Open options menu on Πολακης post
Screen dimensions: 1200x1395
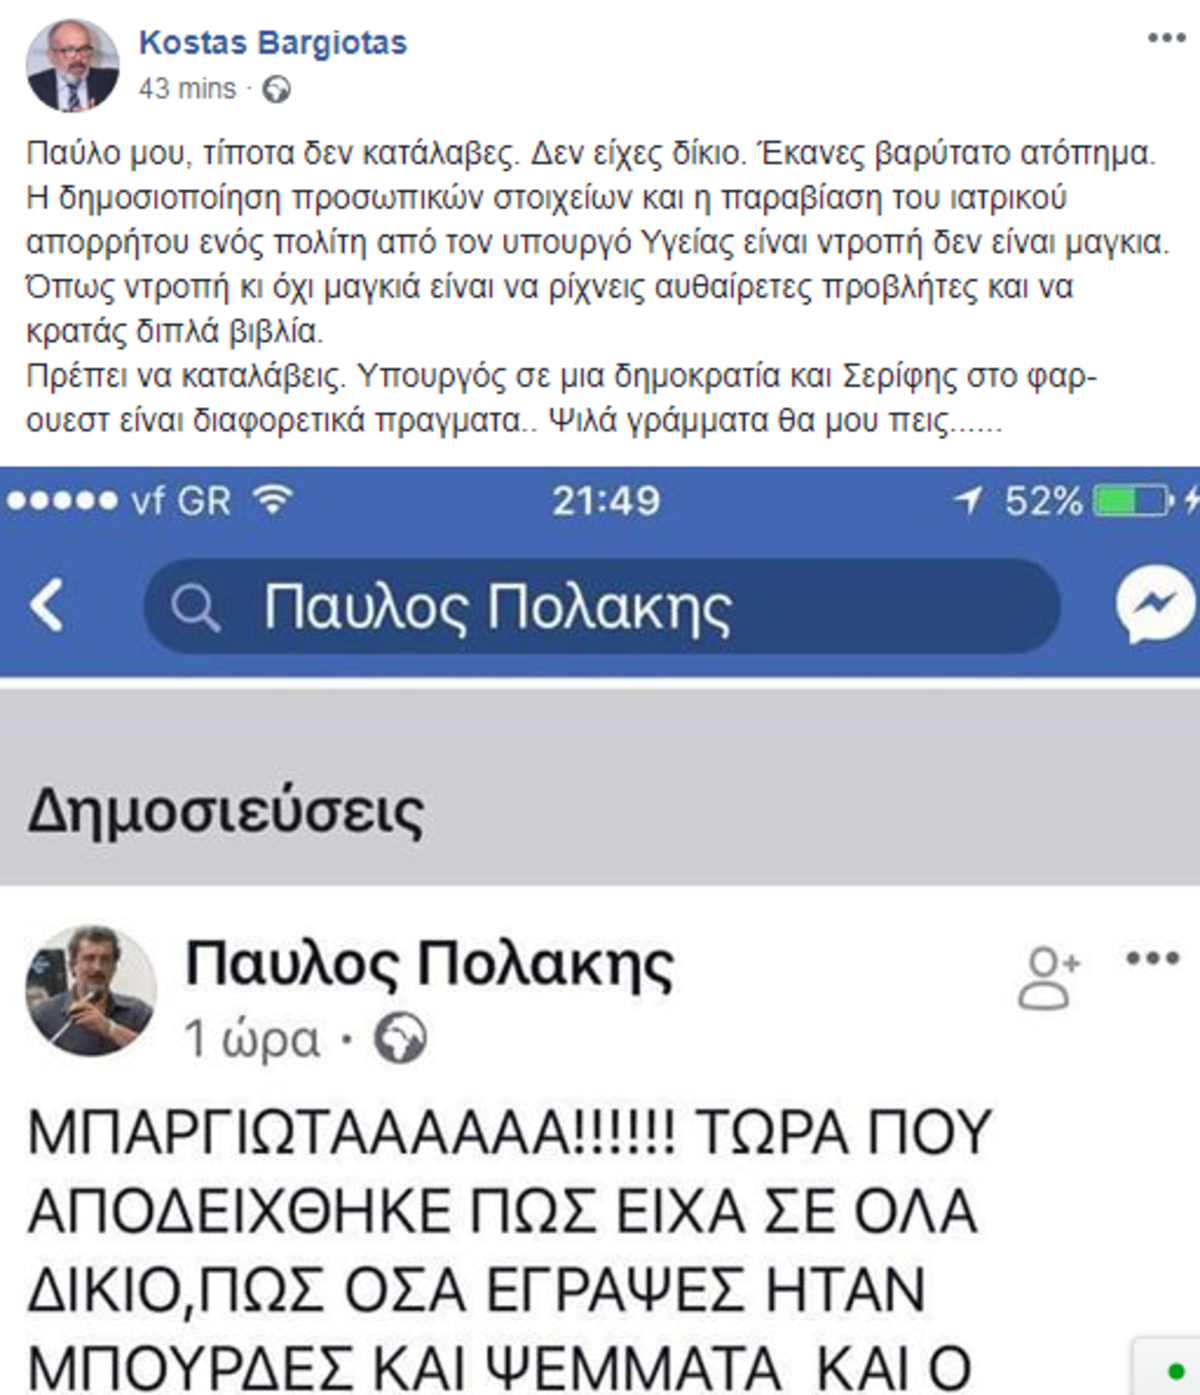tap(1153, 958)
